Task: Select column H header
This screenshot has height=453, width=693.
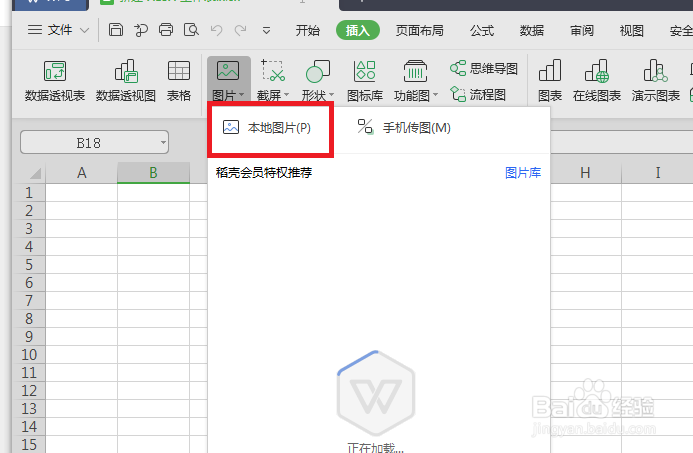Action: (x=586, y=173)
